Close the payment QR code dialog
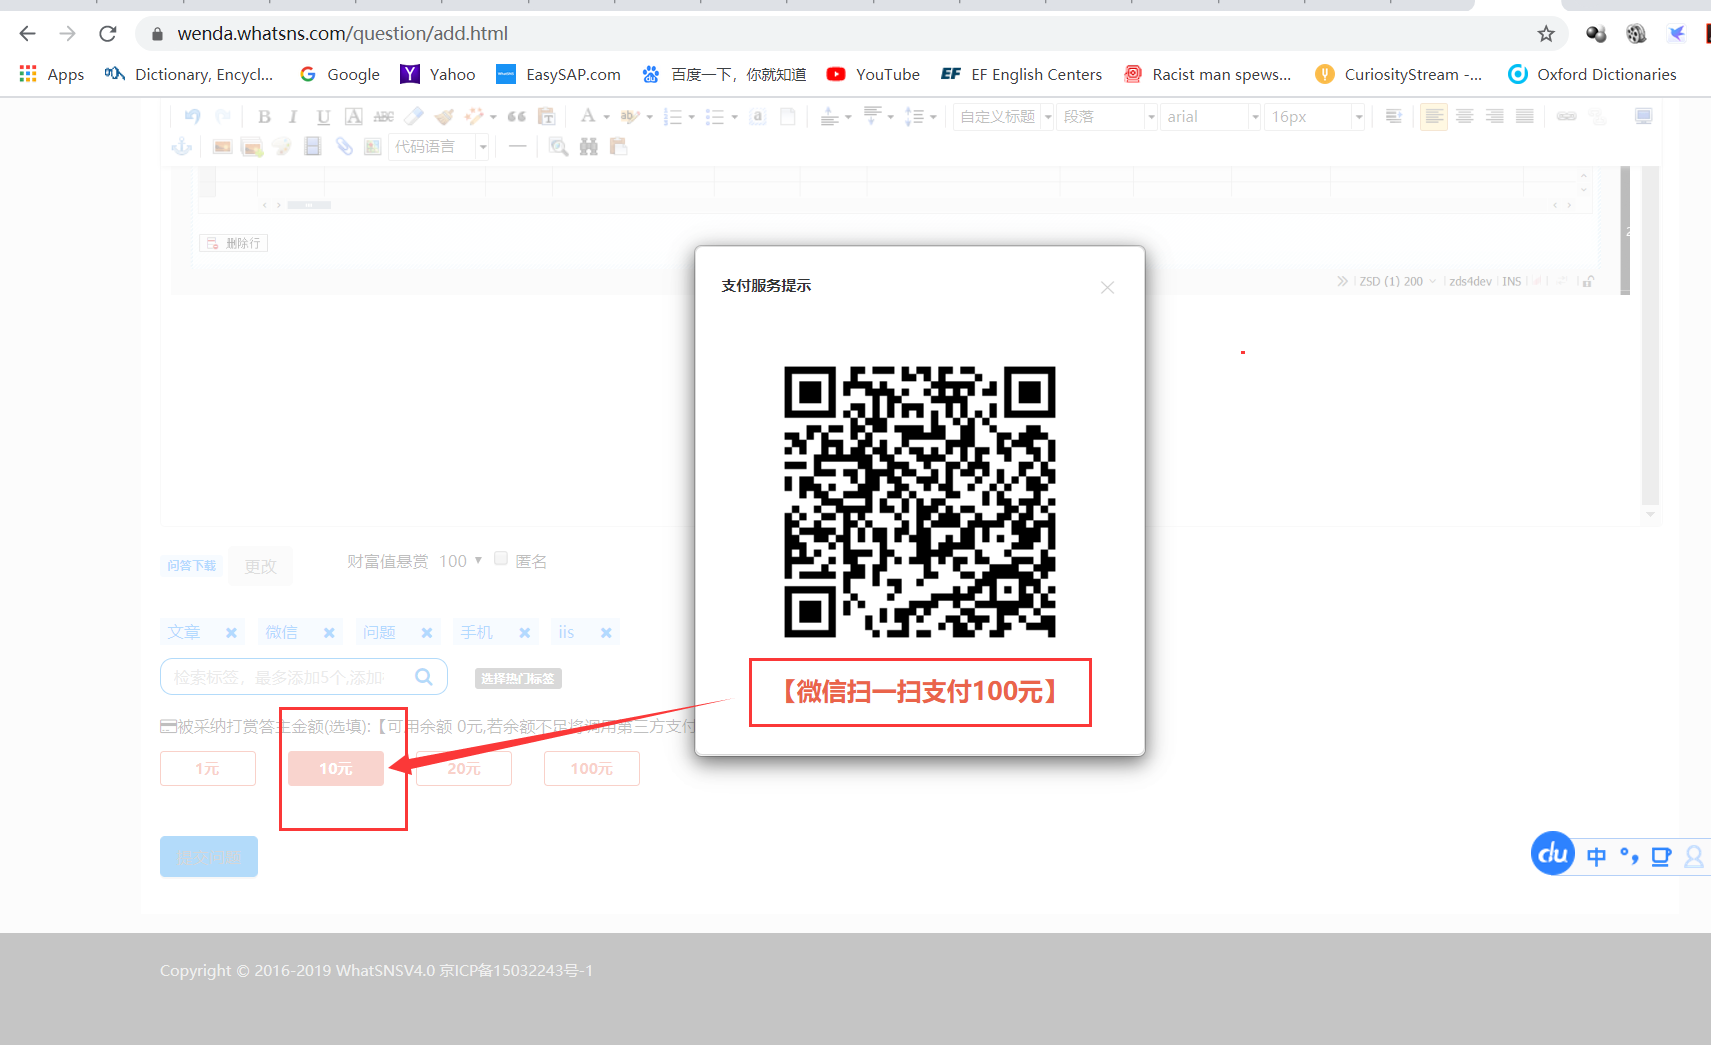The width and height of the screenshot is (1711, 1045). point(1107,288)
